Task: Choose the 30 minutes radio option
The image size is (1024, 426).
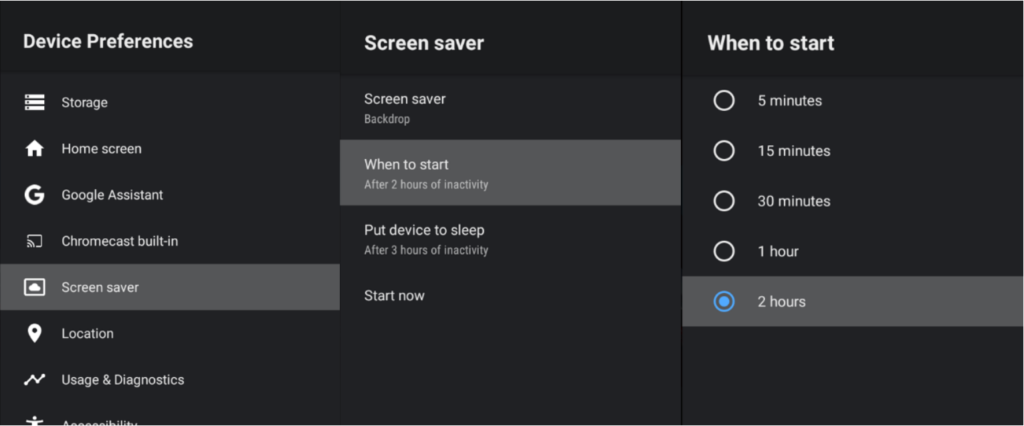Action: coord(724,201)
